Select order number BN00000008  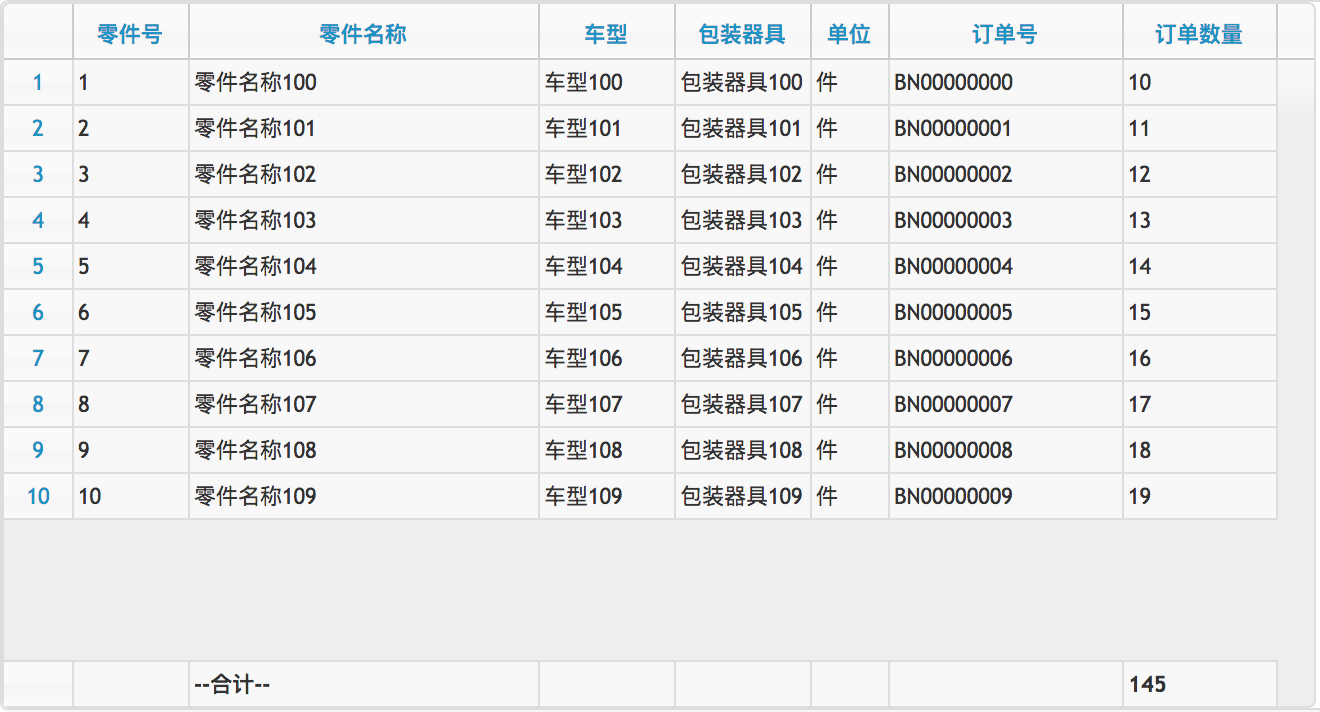pyautogui.click(x=1006, y=451)
